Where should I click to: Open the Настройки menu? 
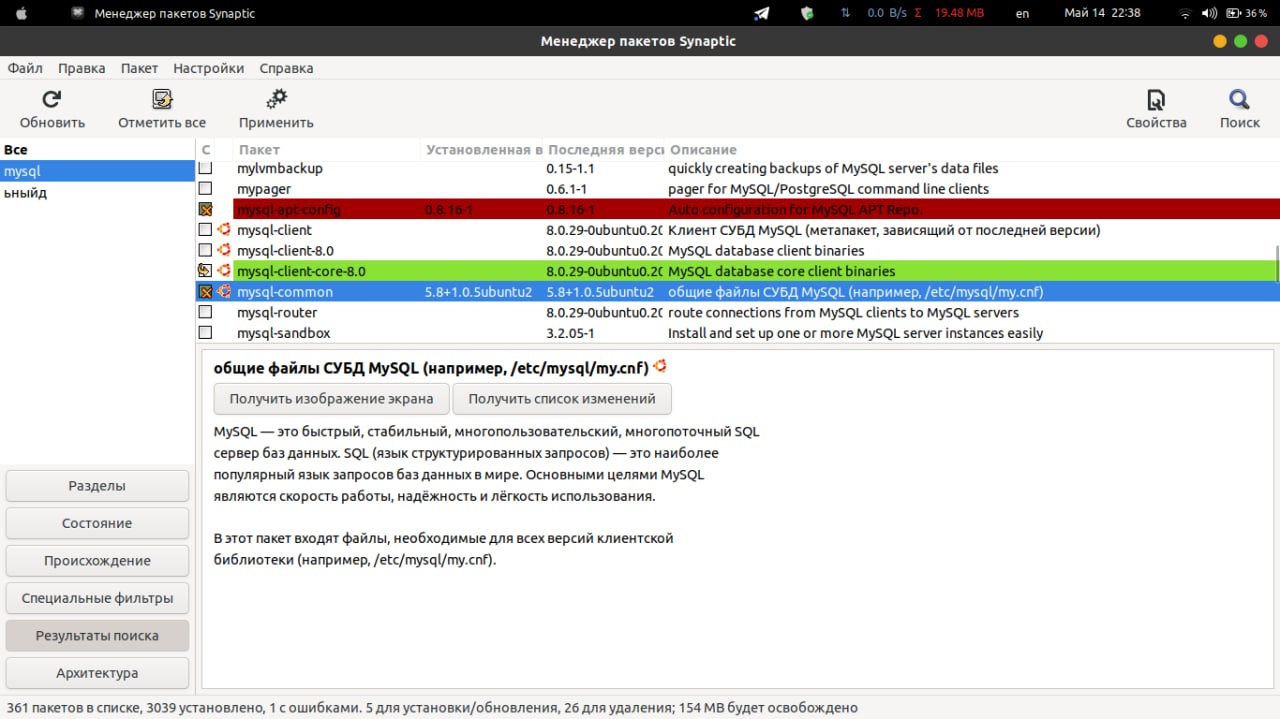tap(208, 68)
